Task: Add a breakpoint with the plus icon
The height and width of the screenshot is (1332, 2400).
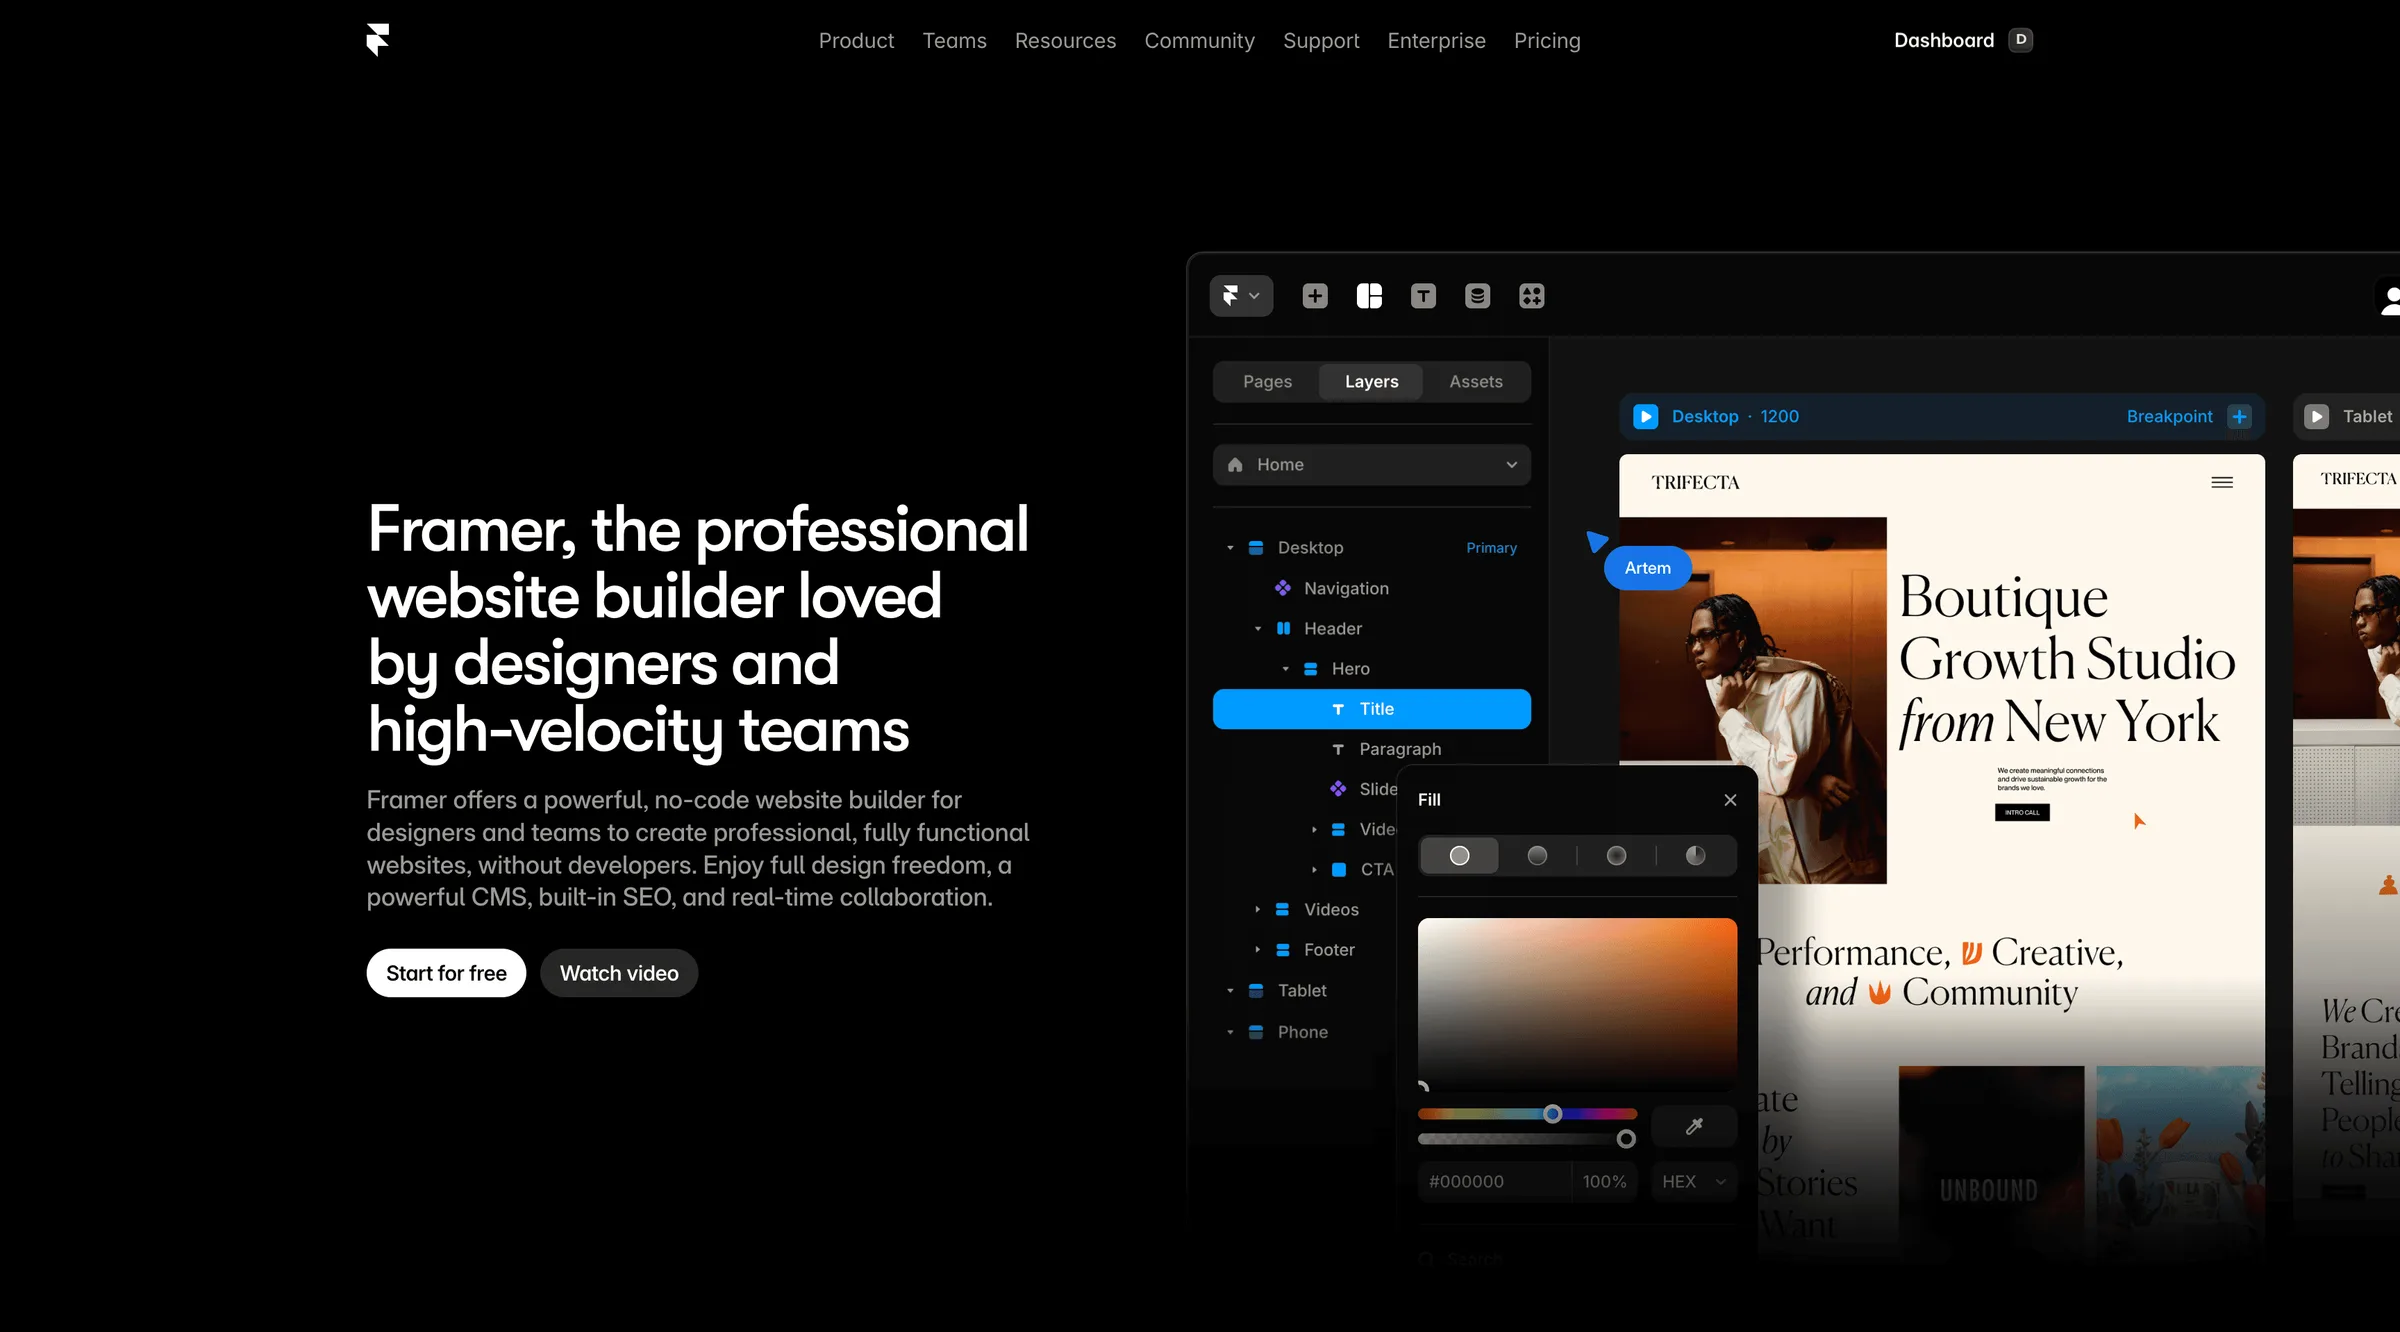Action: coord(2239,416)
